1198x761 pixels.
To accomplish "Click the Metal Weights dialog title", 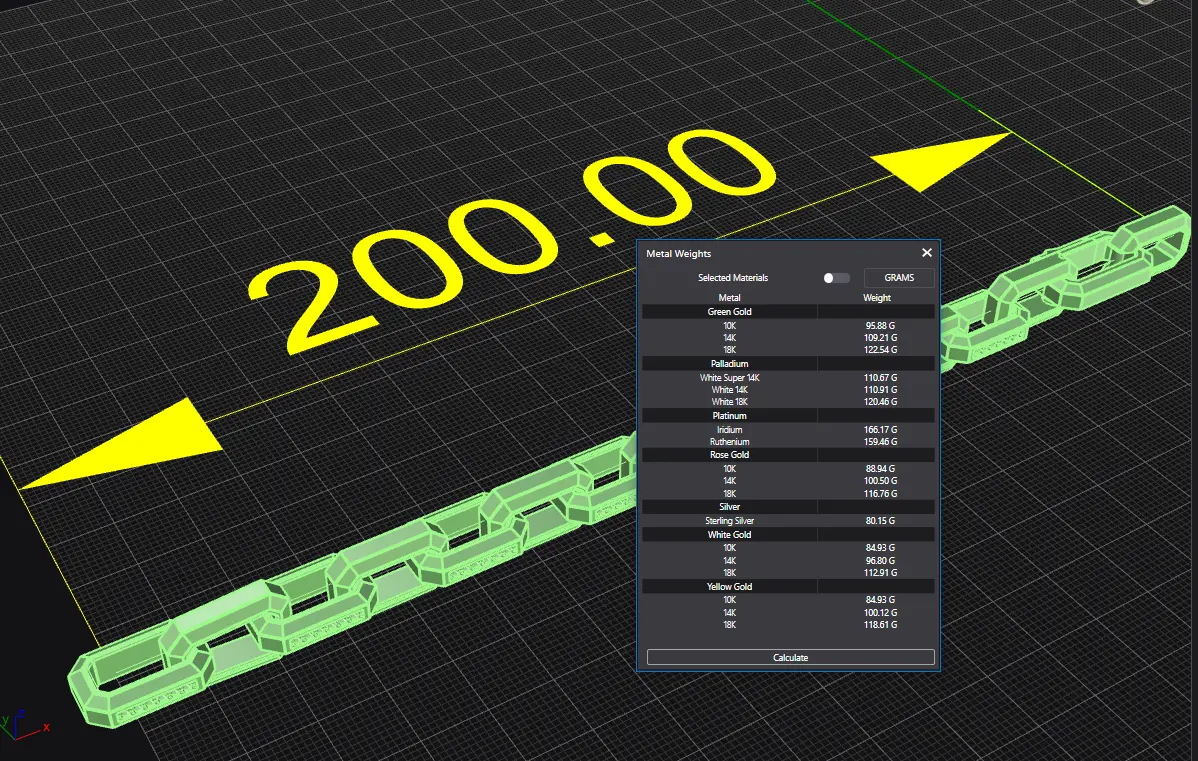I will 678,254.
